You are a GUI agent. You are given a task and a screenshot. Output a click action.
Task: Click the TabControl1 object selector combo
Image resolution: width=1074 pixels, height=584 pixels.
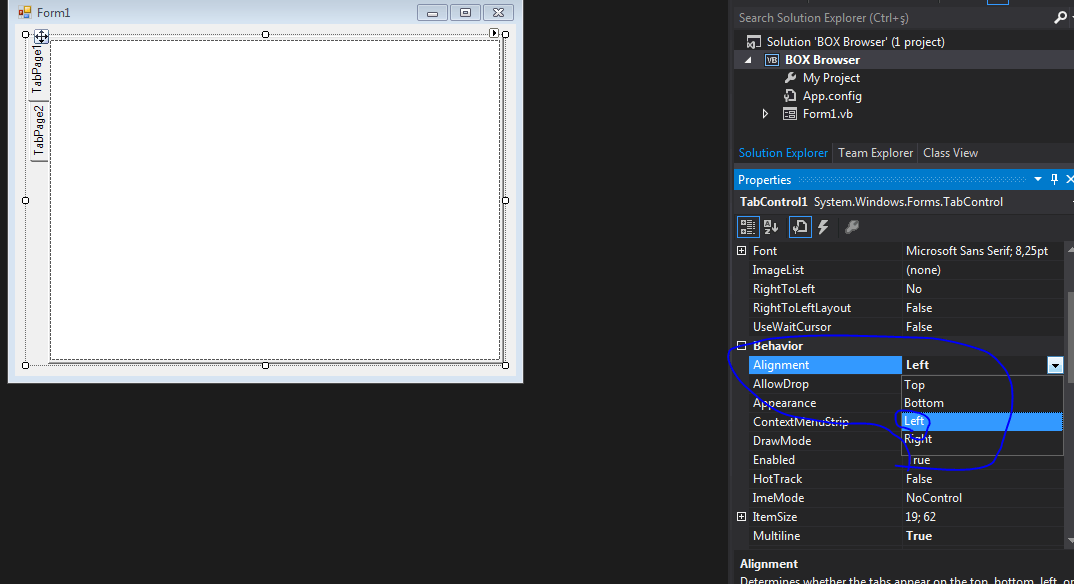tap(904, 202)
